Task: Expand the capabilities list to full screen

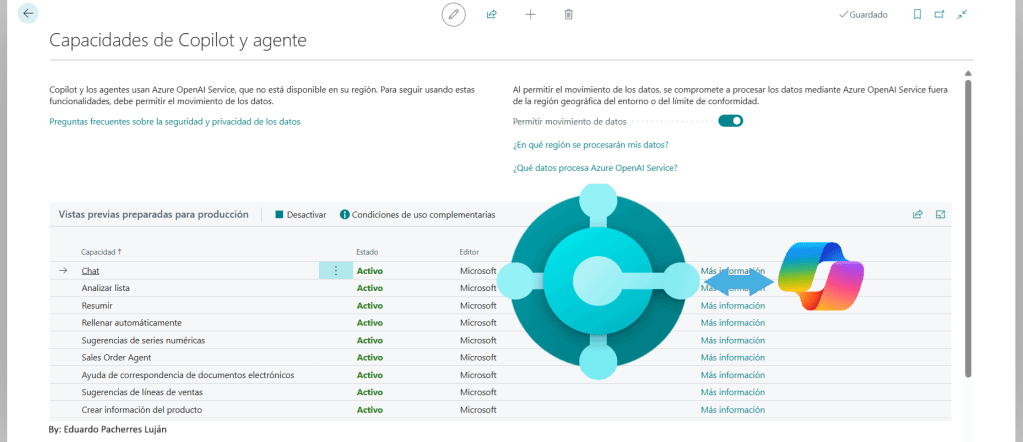Action: click(940, 214)
